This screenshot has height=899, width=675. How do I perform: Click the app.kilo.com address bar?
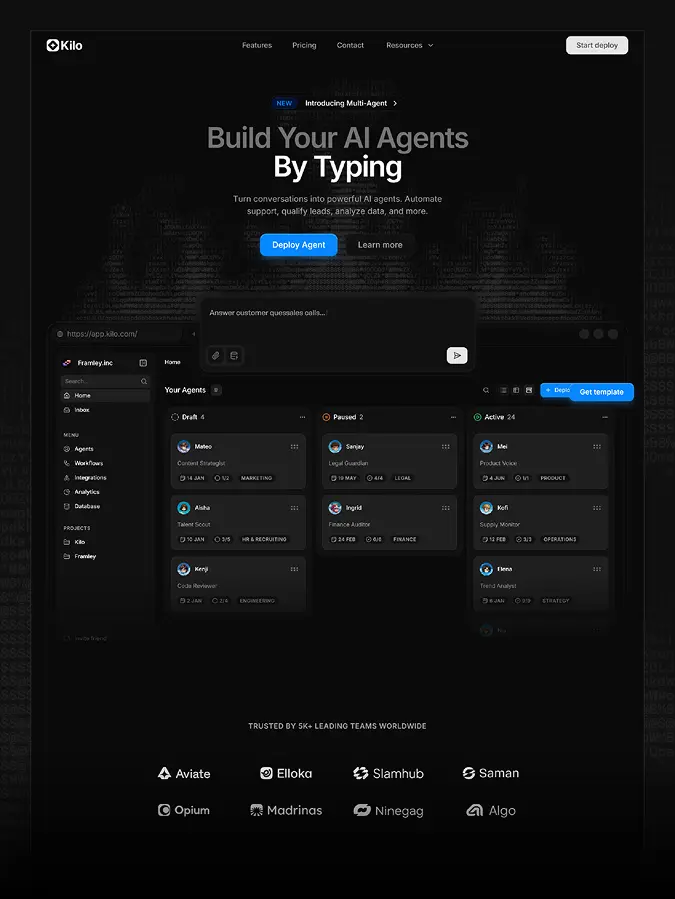point(118,334)
